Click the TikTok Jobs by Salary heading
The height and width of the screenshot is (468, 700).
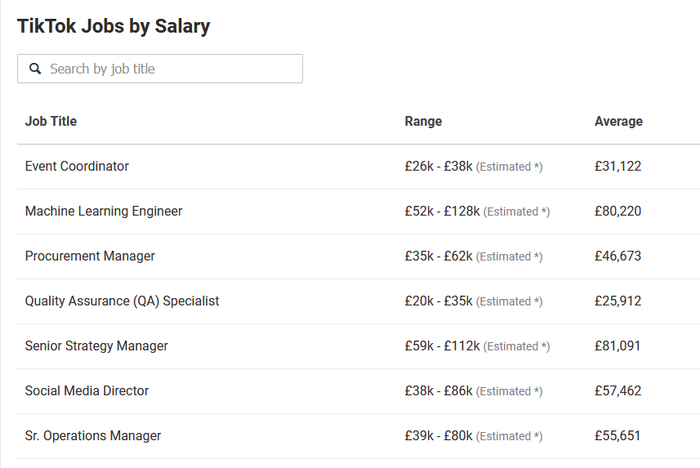pyautogui.click(x=114, y=27)
